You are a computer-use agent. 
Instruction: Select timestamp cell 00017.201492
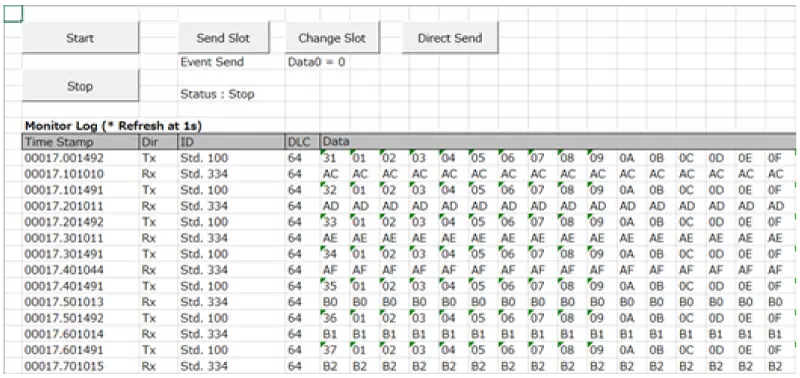tap(81, 222)
